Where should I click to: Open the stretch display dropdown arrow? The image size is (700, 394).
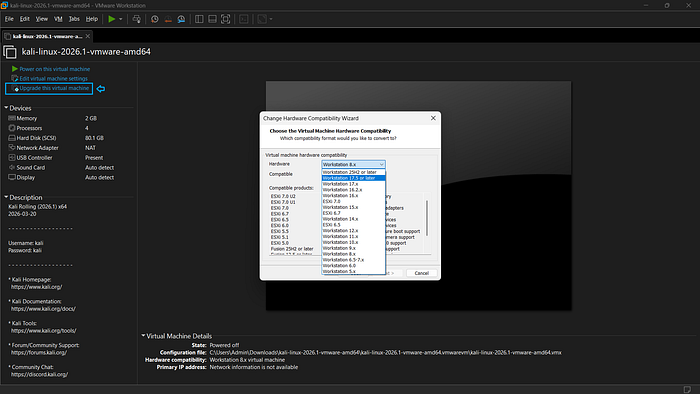point(271,19)
